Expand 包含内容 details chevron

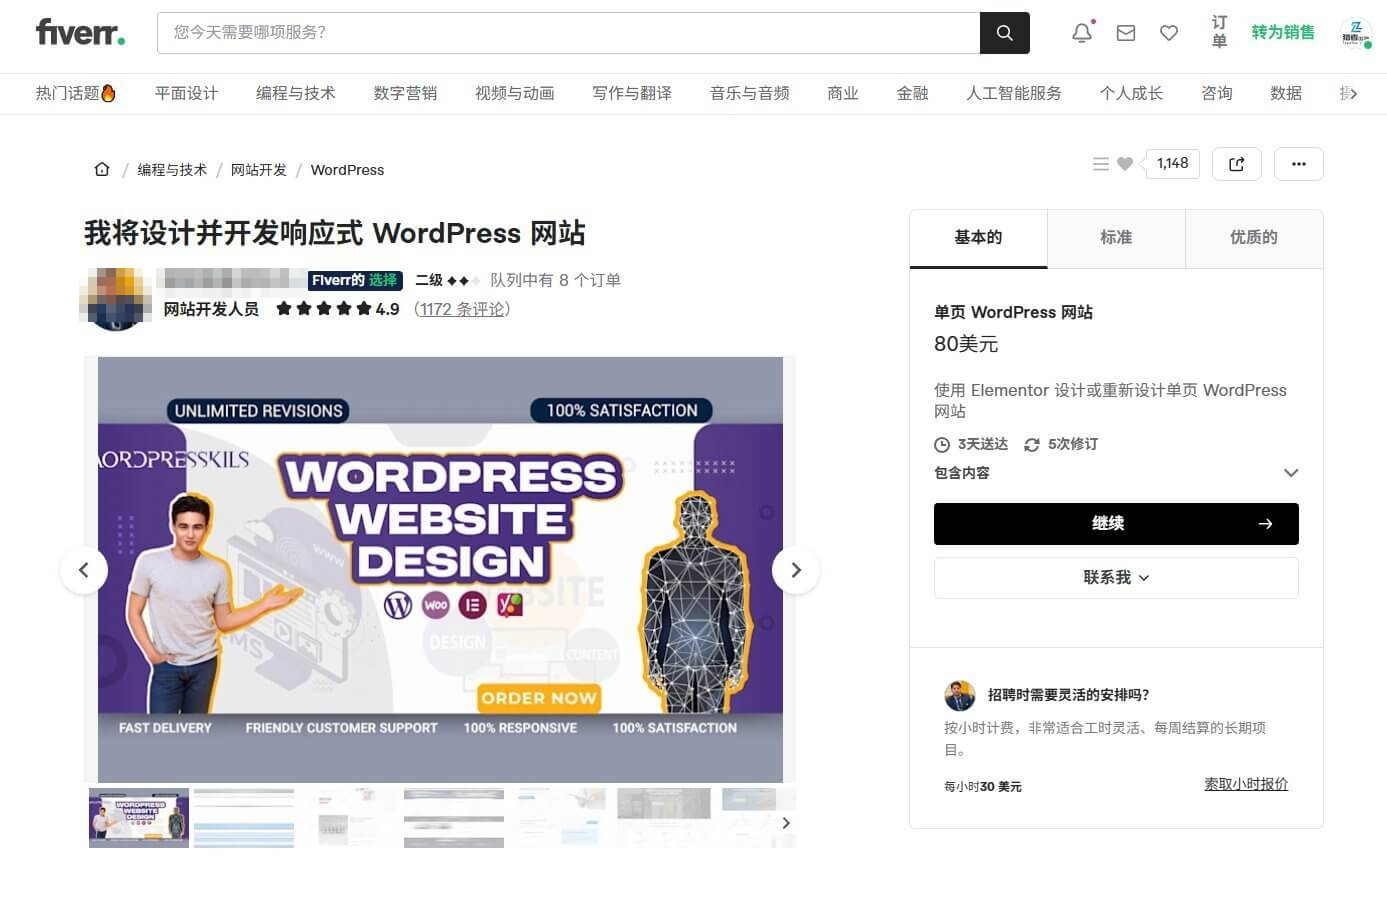1291,473
